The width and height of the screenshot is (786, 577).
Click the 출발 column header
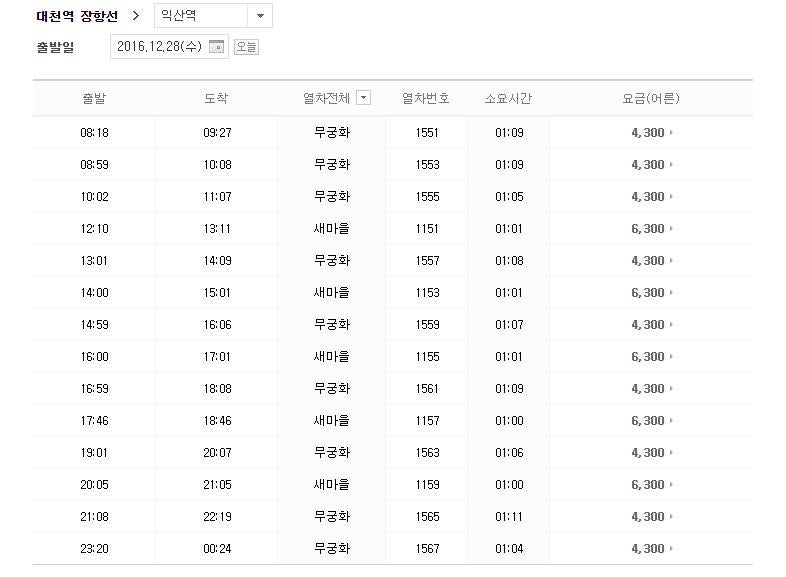click(94, 98)
